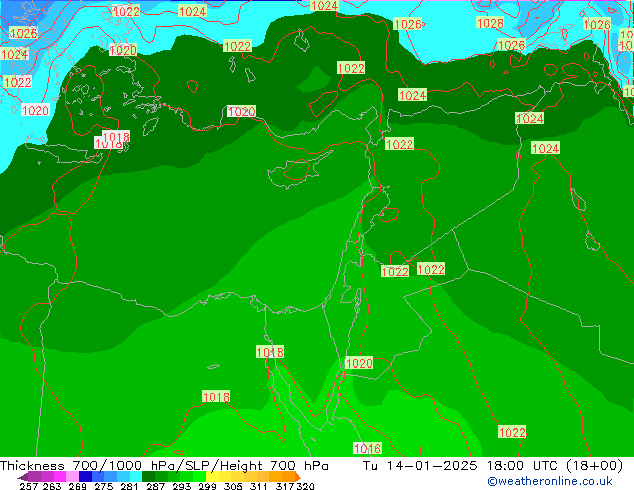
Task: Click the legend value '281'
Action: tap(129, 486)
